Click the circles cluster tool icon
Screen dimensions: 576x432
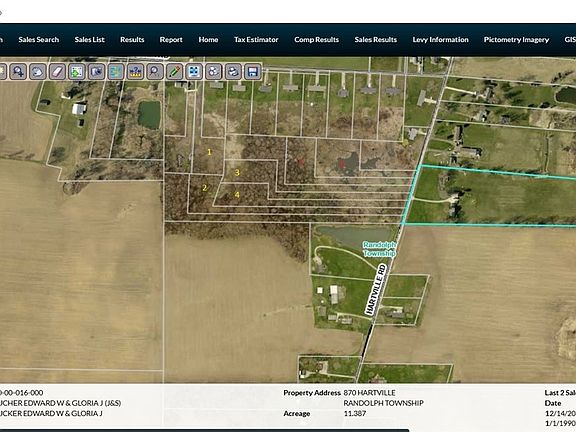[x=213, y=72]
